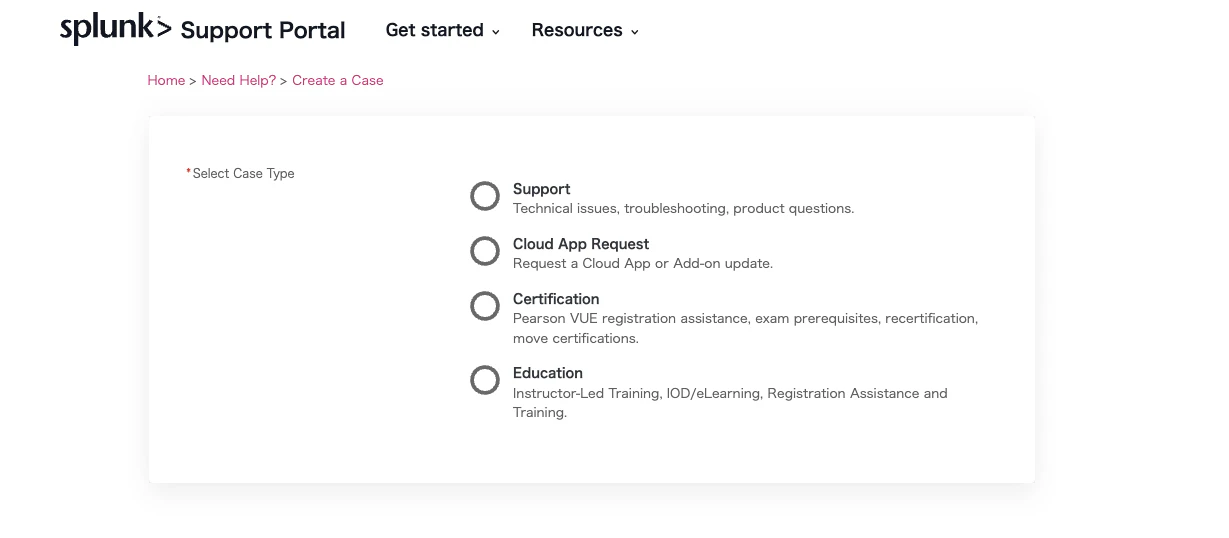Click the Support option label
The height and width of the screenshot is (538, 1229).
point(541,189)
